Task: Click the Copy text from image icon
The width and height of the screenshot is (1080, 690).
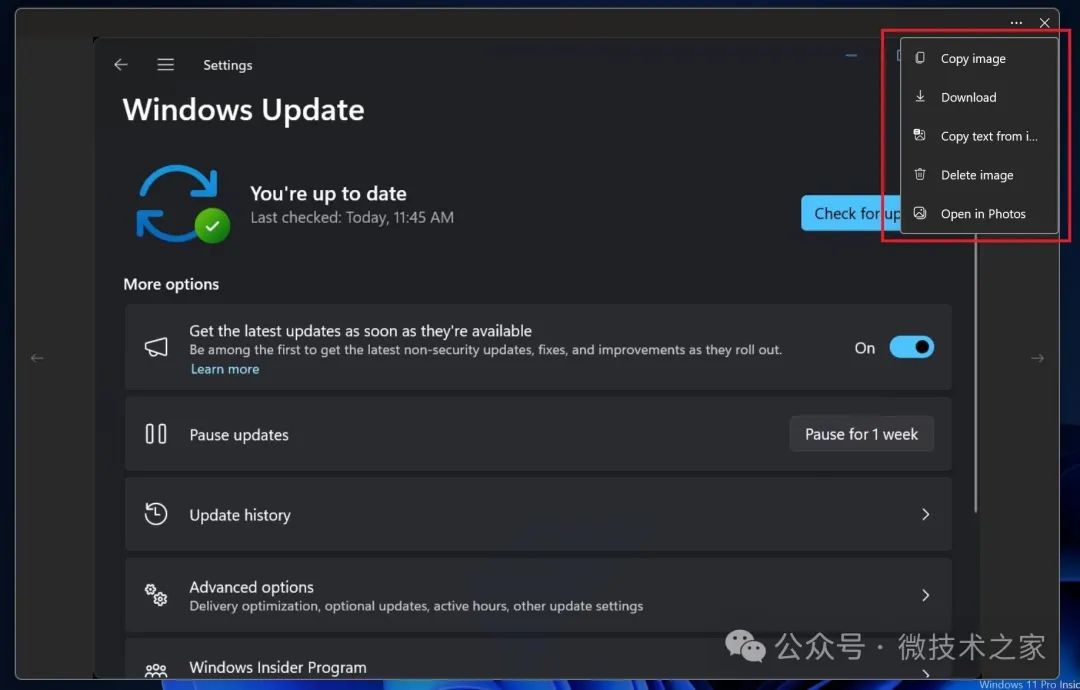Action: pyautogui.click(x=920, y=135)
